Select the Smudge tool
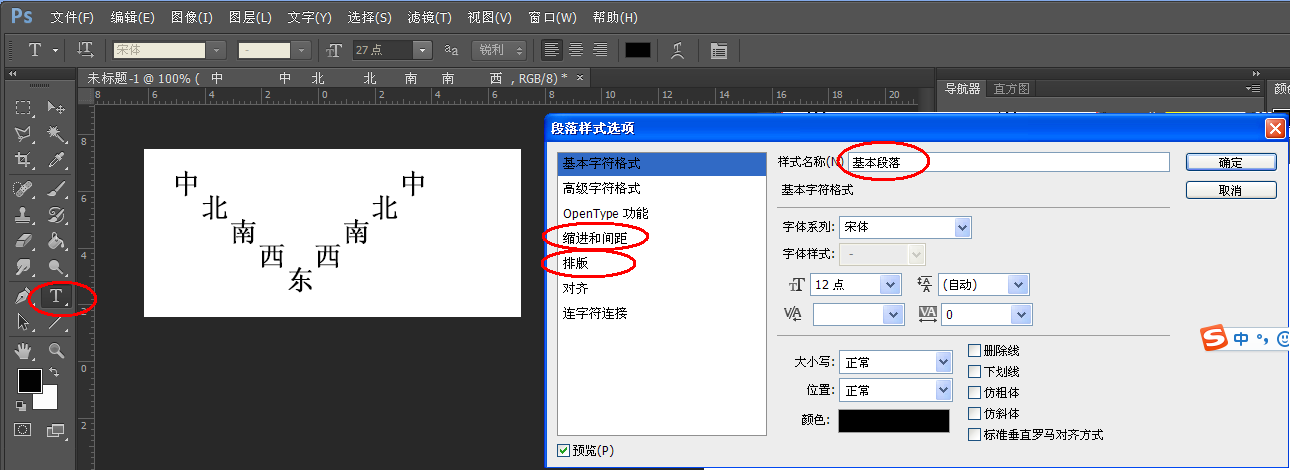Image resolution: width=1290 pixels, height=470 pixels. (24, 267)
